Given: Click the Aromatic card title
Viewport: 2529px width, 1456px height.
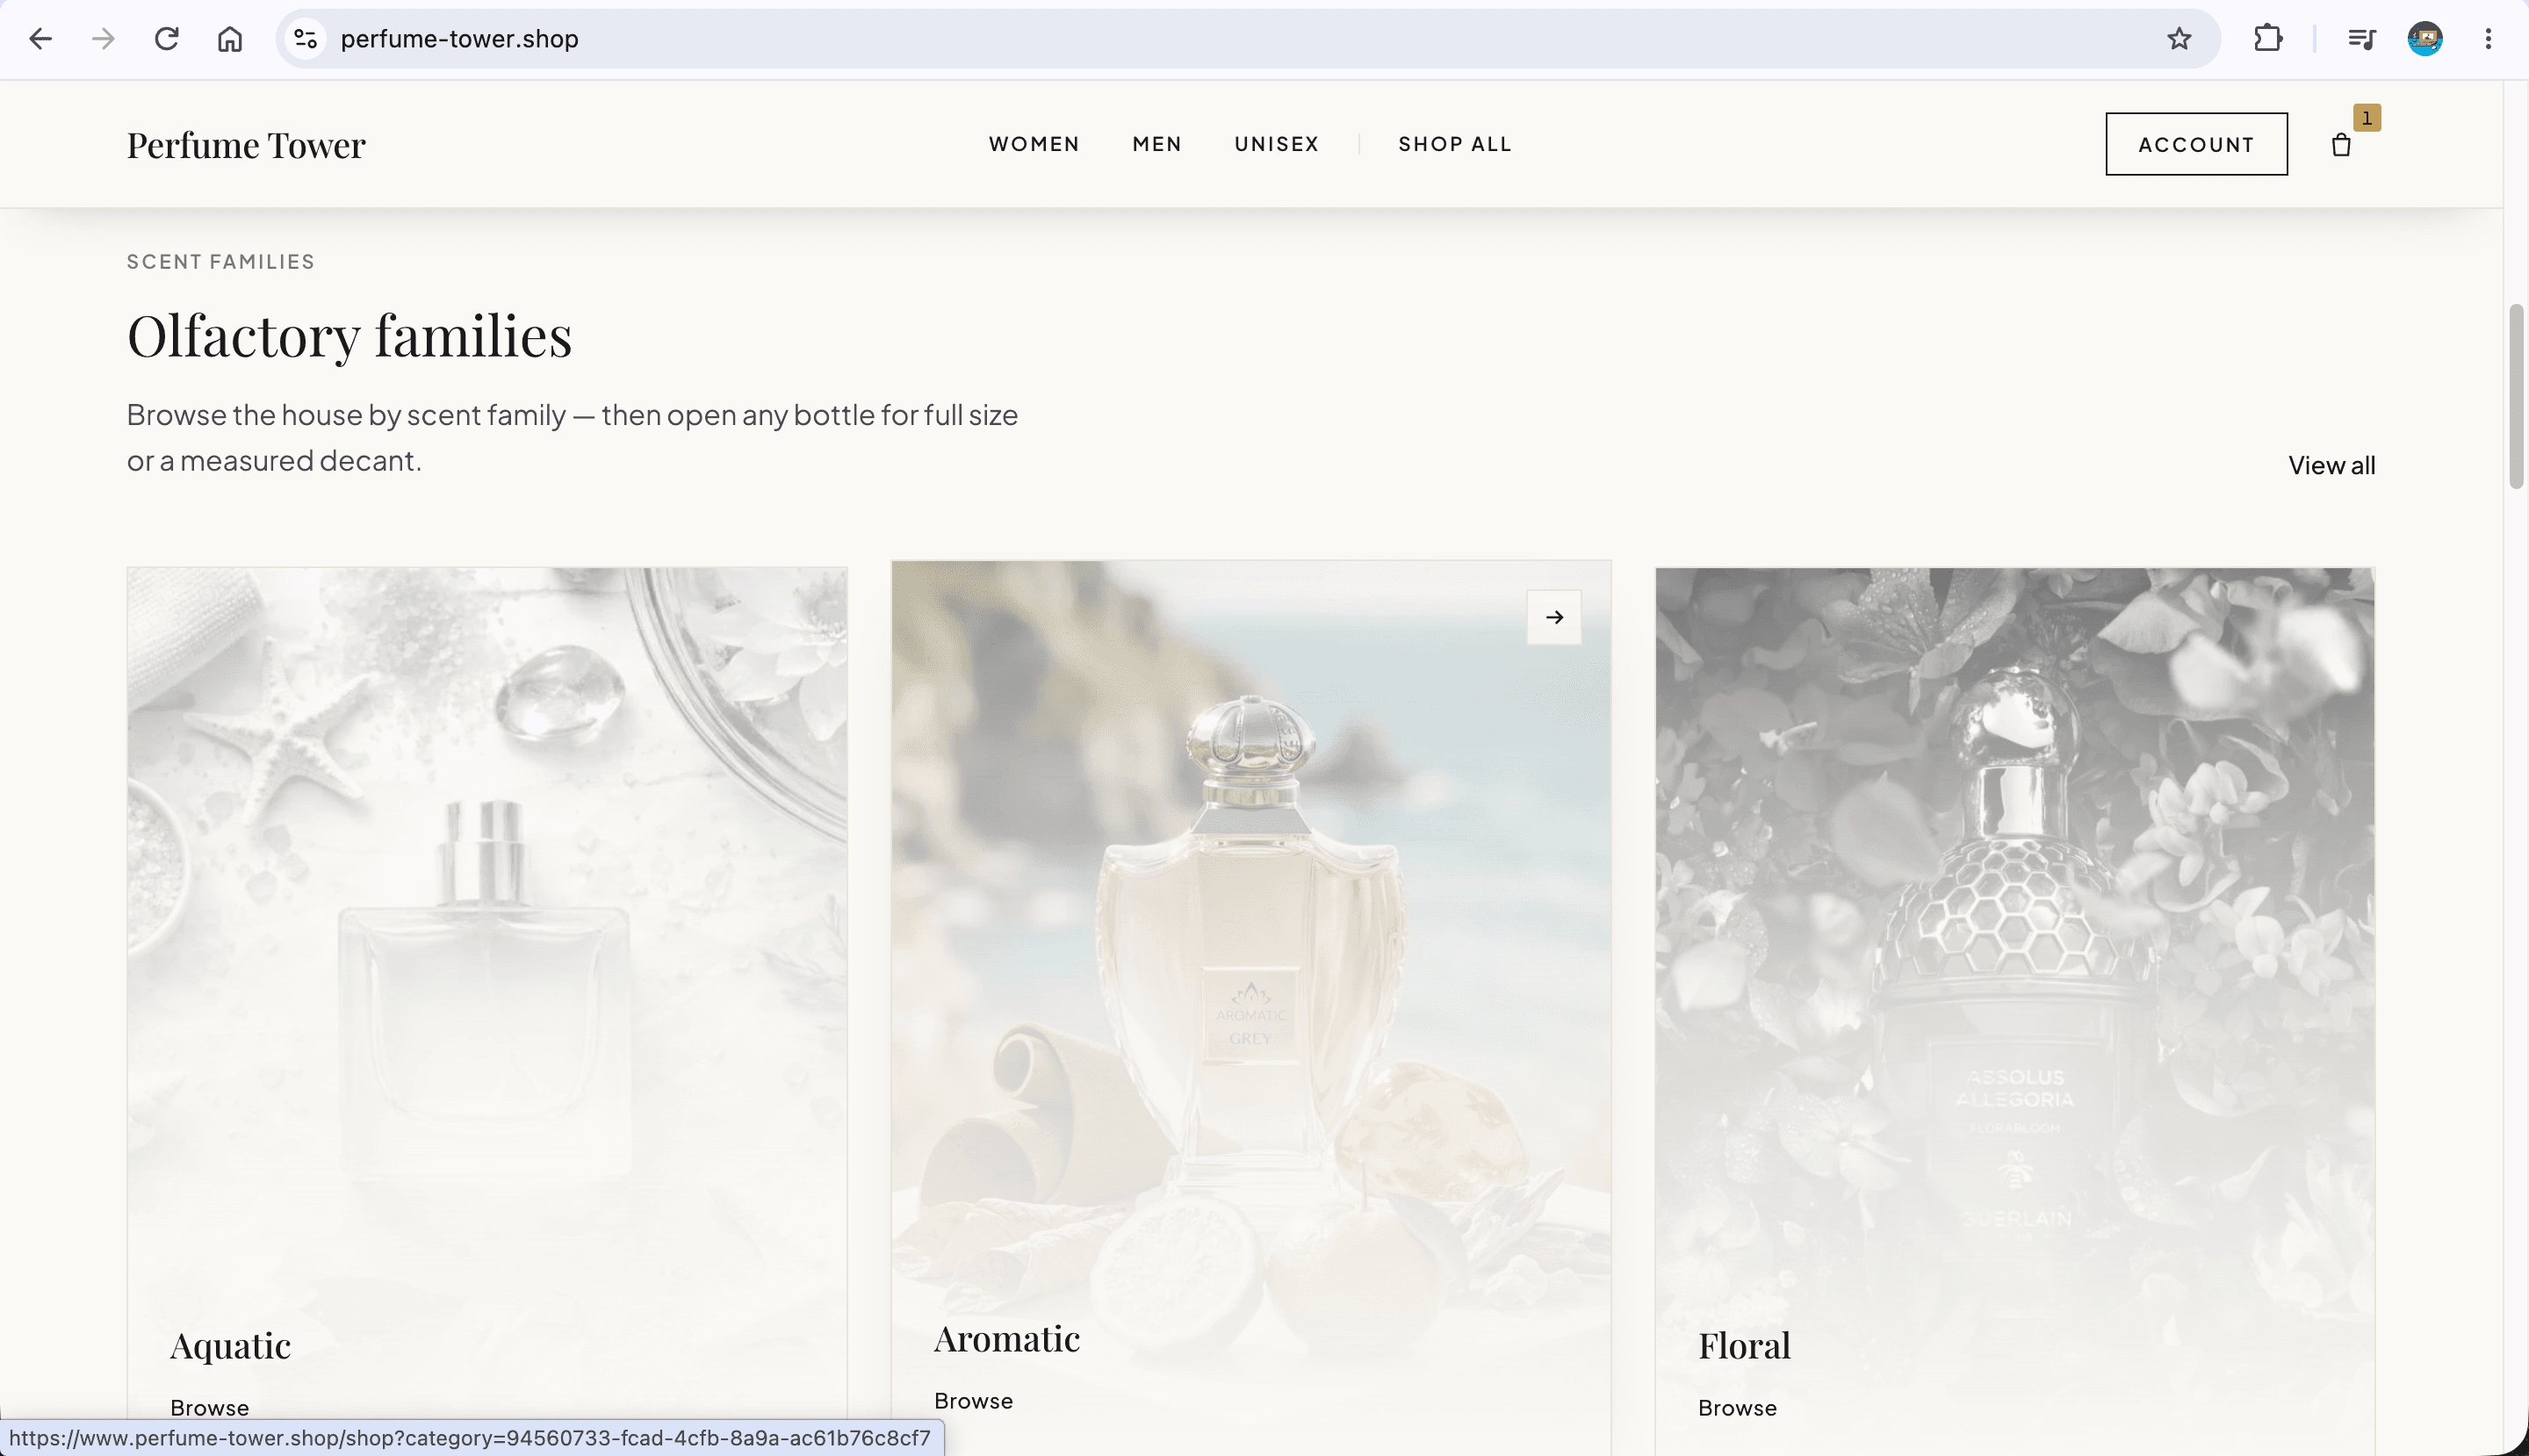Looking at the screenshot, I should 1006,1339.
